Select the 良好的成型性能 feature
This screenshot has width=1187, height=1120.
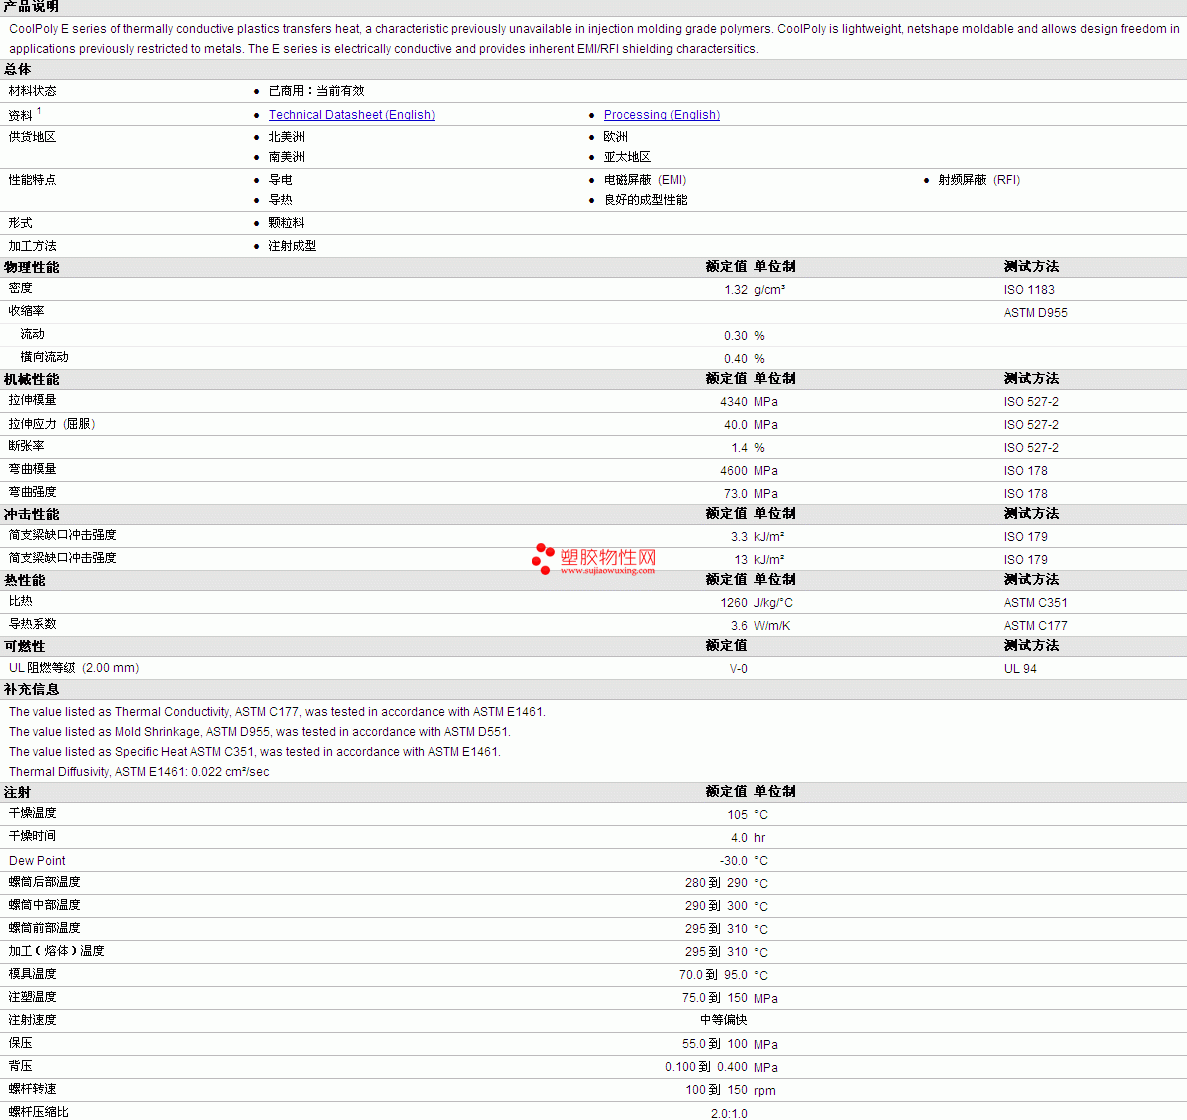tap(645, 200)
